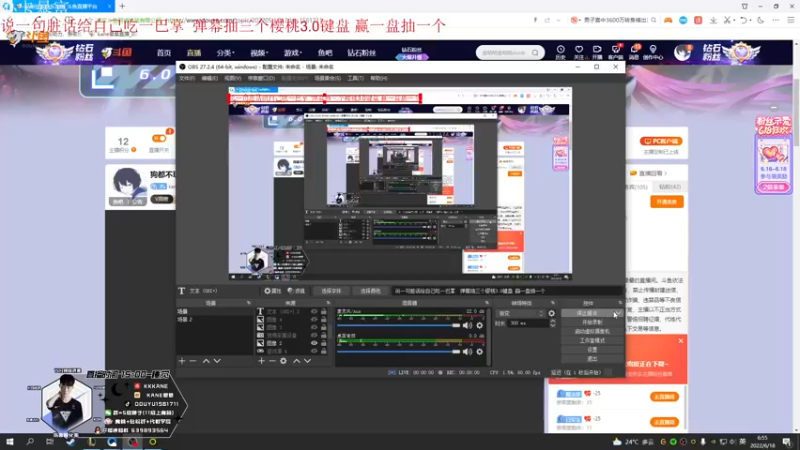
Task: Open Douyu start-streaming icon in header
Action: click(597, 52)
